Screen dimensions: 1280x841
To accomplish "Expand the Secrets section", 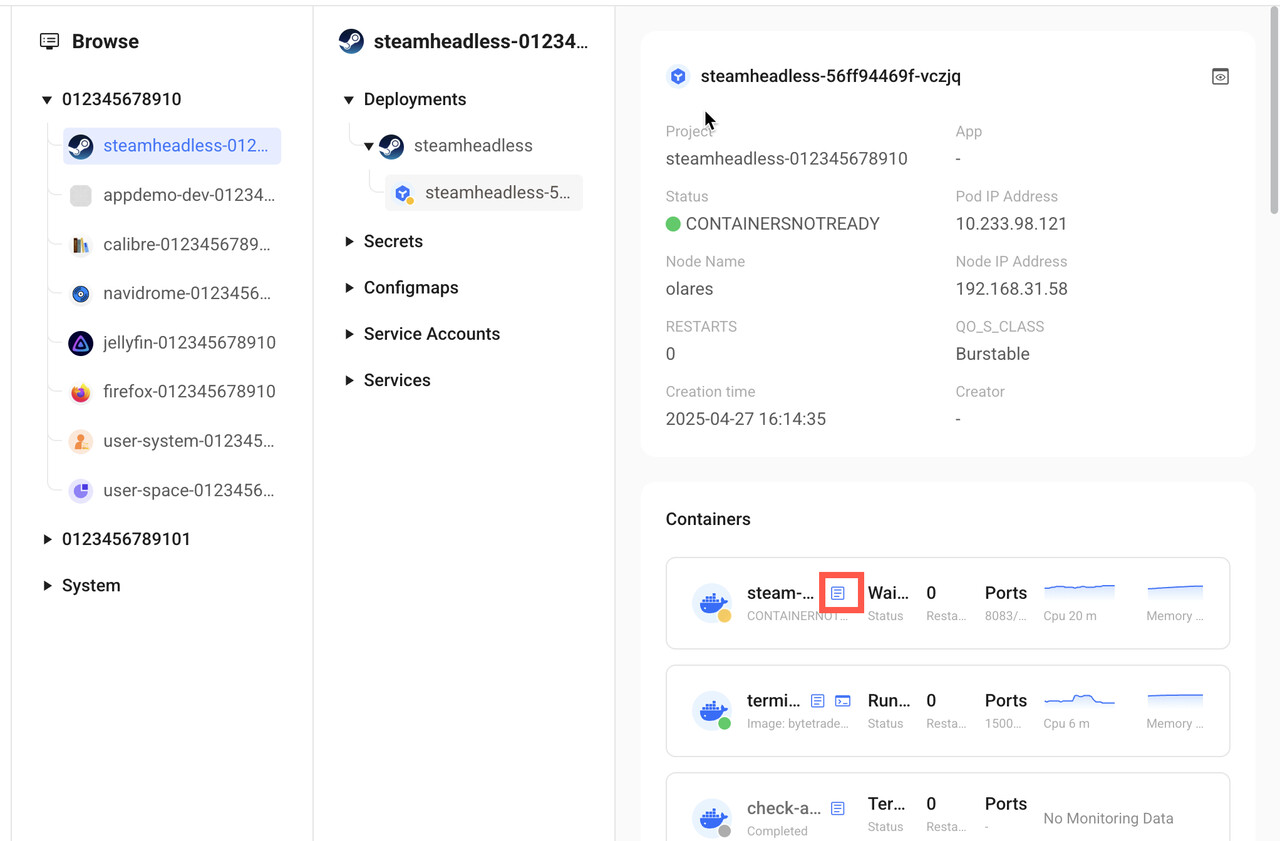I will pyautogui.click(x=349, y=242).
